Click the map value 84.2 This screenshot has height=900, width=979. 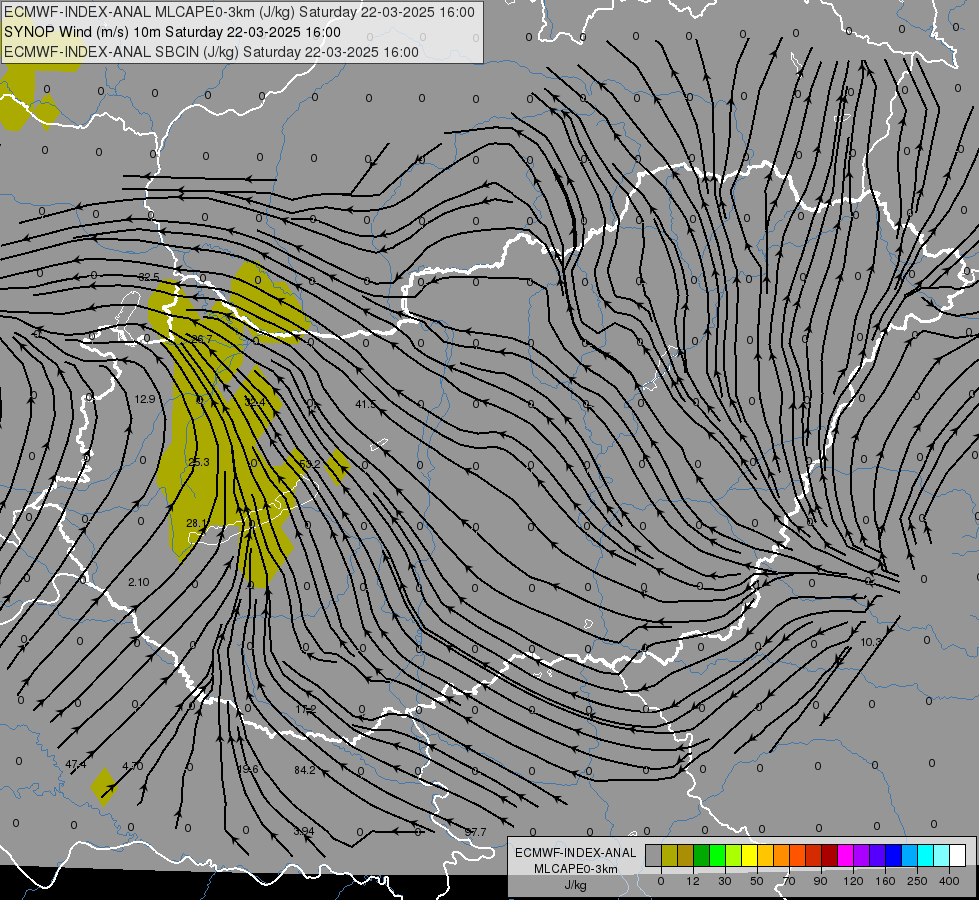(305, 770)
